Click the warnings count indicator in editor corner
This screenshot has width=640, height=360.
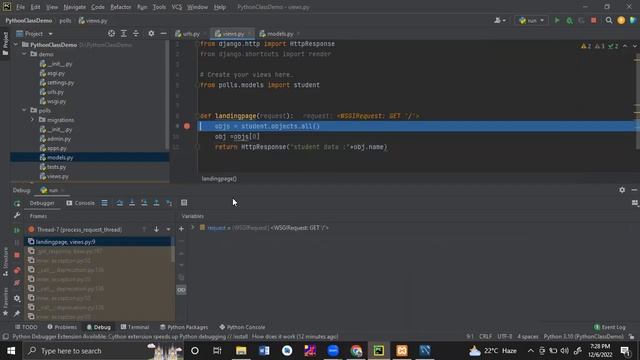pyautogui.click(x=586, y=47)
